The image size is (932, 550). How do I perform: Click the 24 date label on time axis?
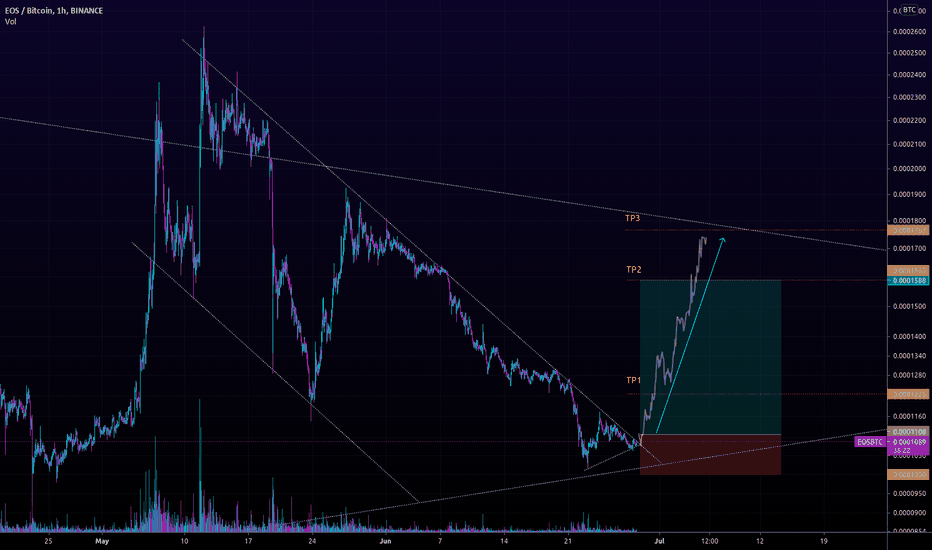[312, 541]
